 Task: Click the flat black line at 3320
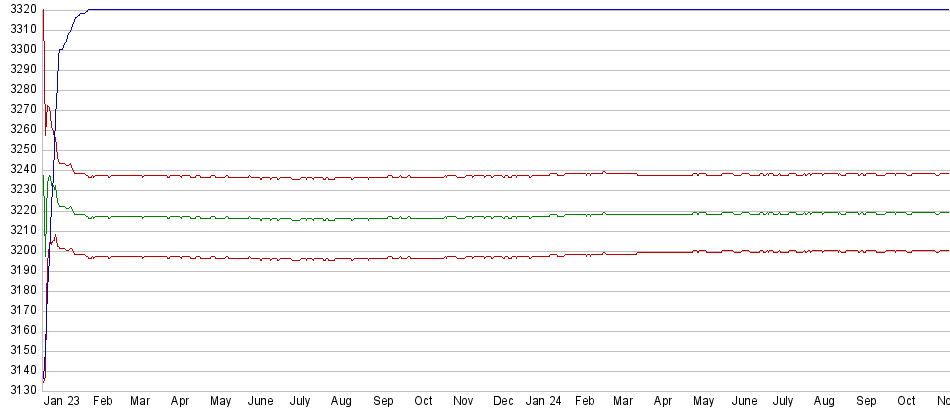500,10
